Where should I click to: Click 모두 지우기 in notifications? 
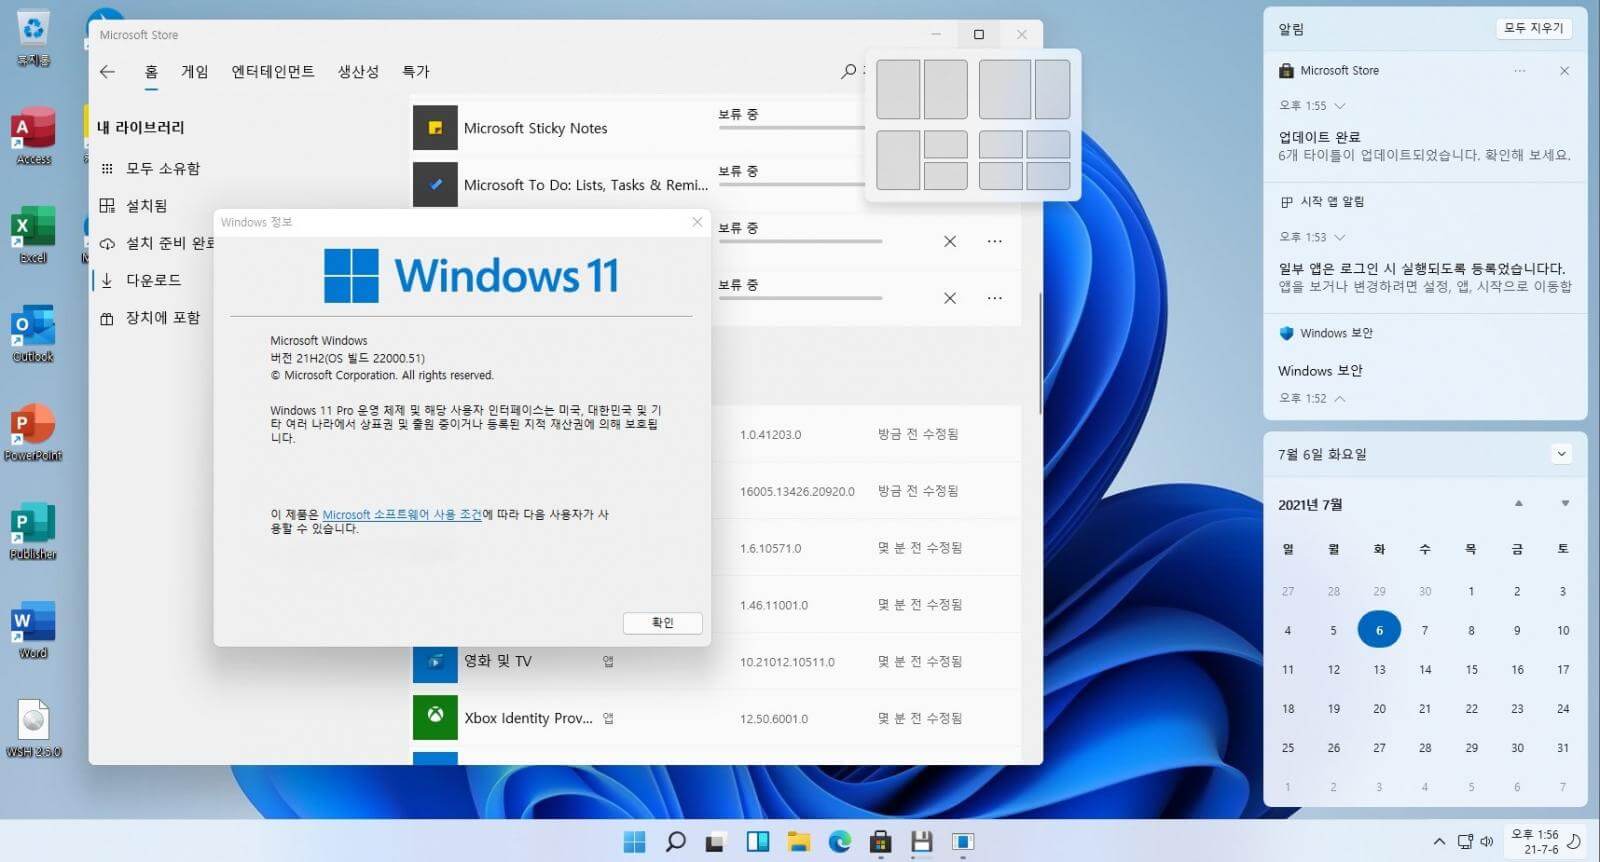1534,28
